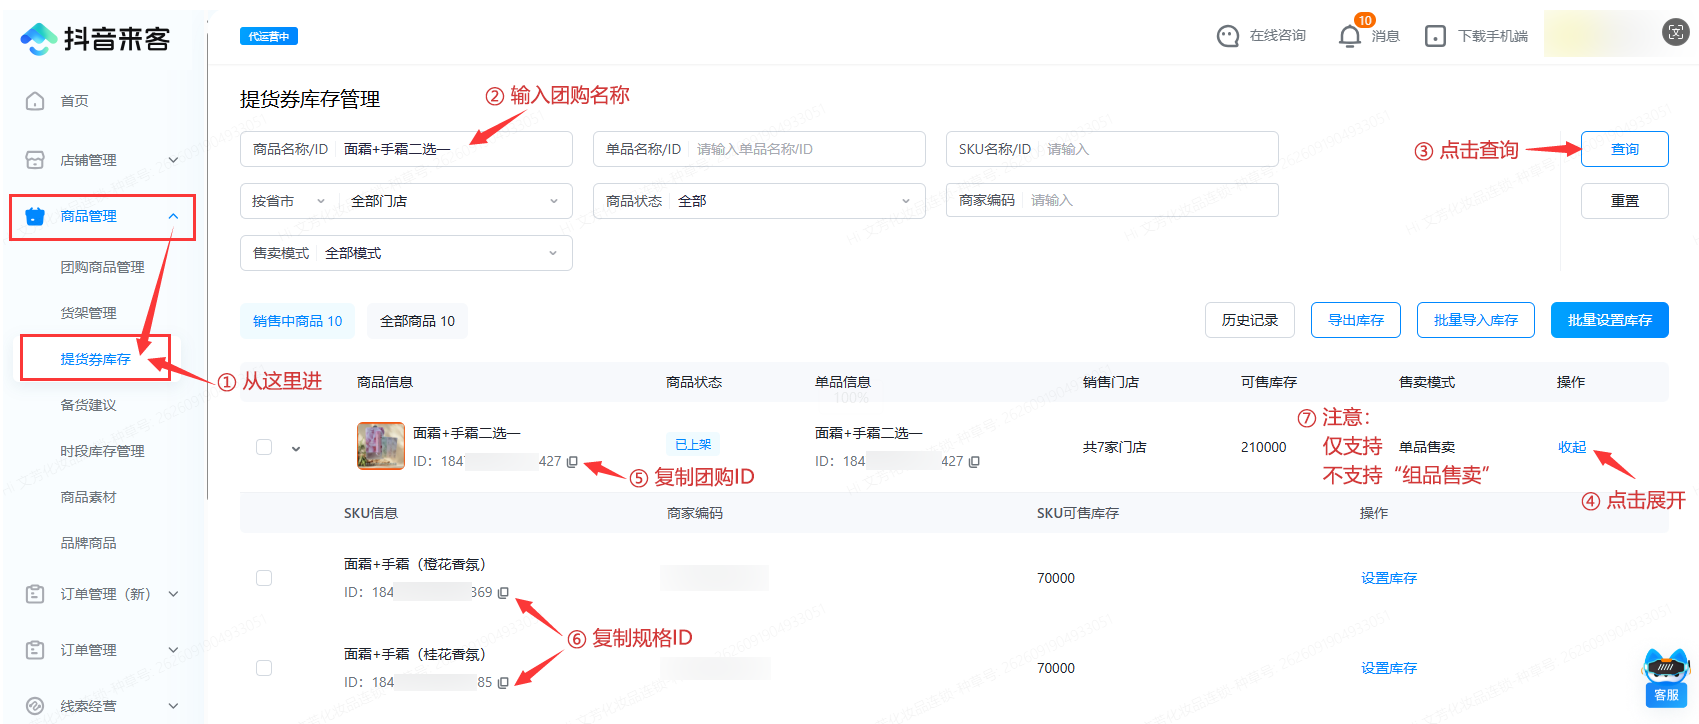Copy SKU ID of orange blossom variant
Image resolution: width=1699 pixels, height=724 pixels.
coord(503,593)
